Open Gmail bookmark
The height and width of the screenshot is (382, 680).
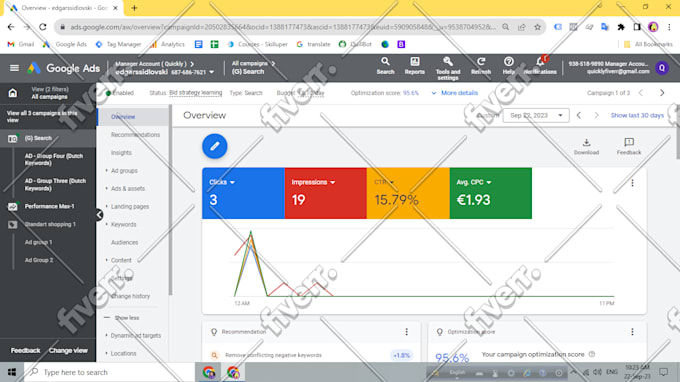click(x=21, y=44)
